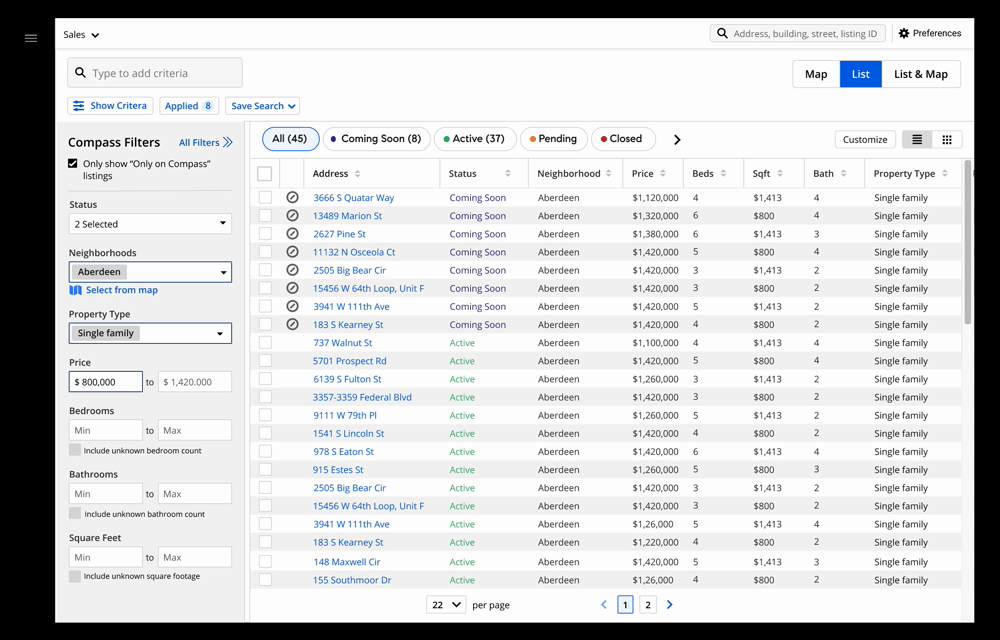
Task: Click the coming-soon icon for 3666 S Quatar Way
Action: coord(292,198)
